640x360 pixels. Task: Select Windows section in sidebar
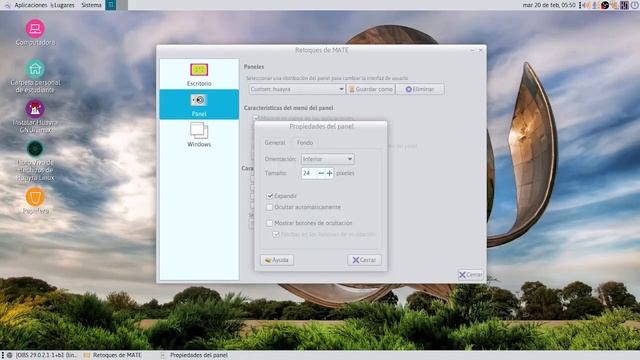coord(199,135)
